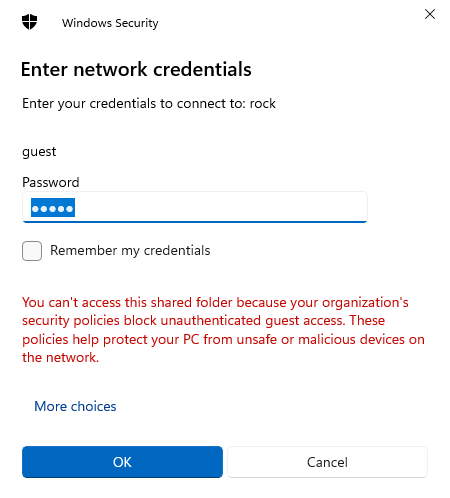Click the highlighted password dots
The image size is (450, 498).
[53, 208]
